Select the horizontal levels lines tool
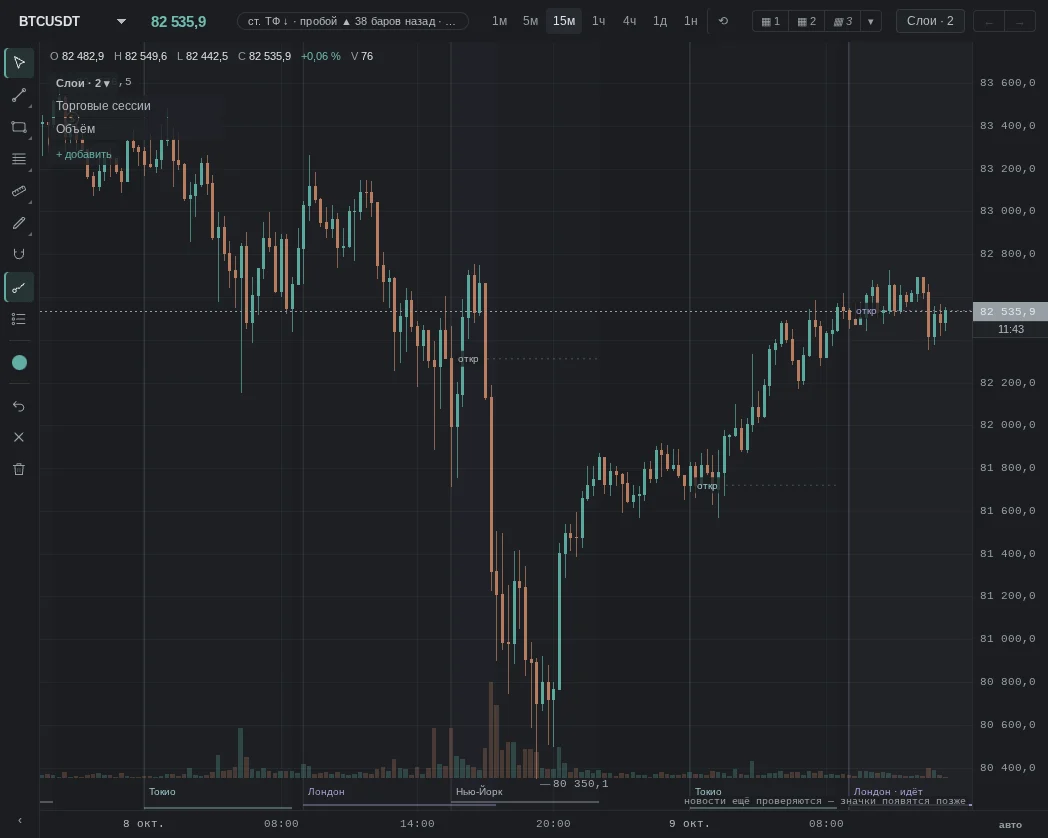 [19, 159]
